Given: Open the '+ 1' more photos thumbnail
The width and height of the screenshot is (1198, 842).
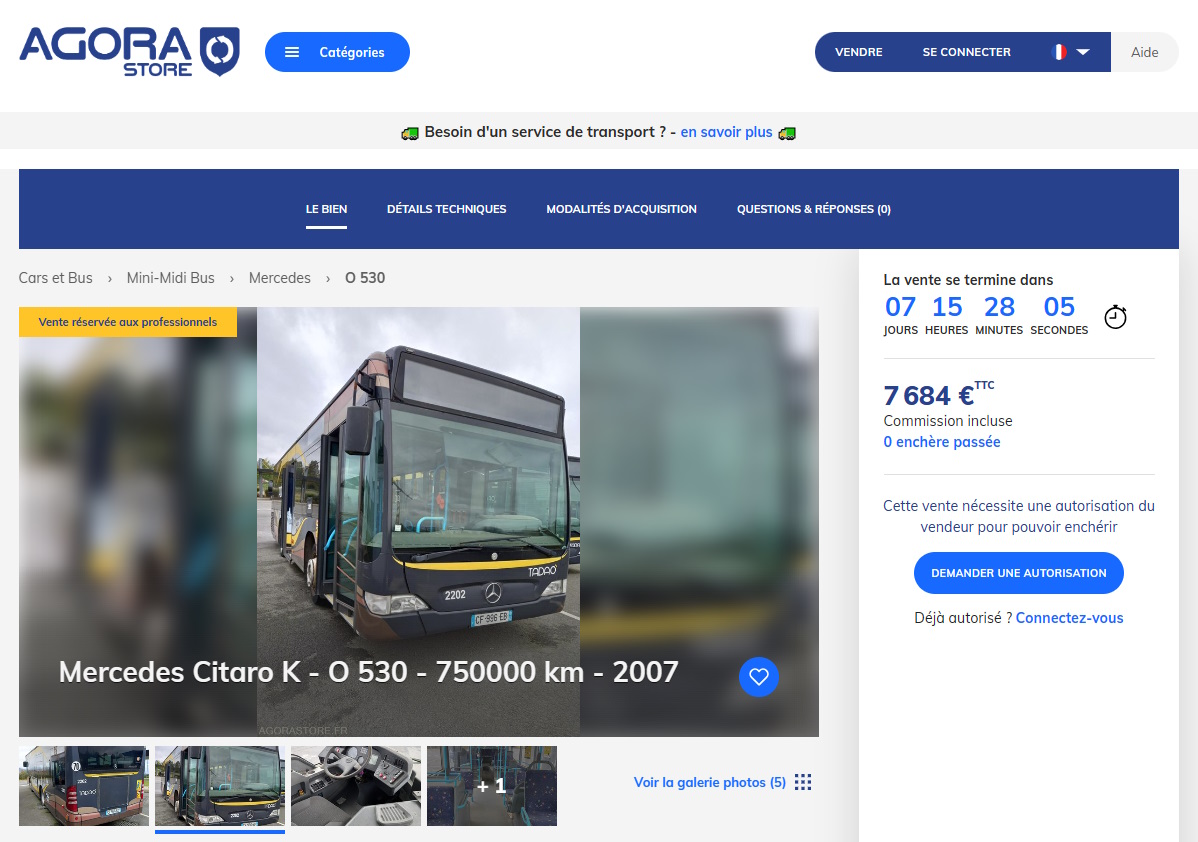Looking at the screenshot, I should pos(492,786).
